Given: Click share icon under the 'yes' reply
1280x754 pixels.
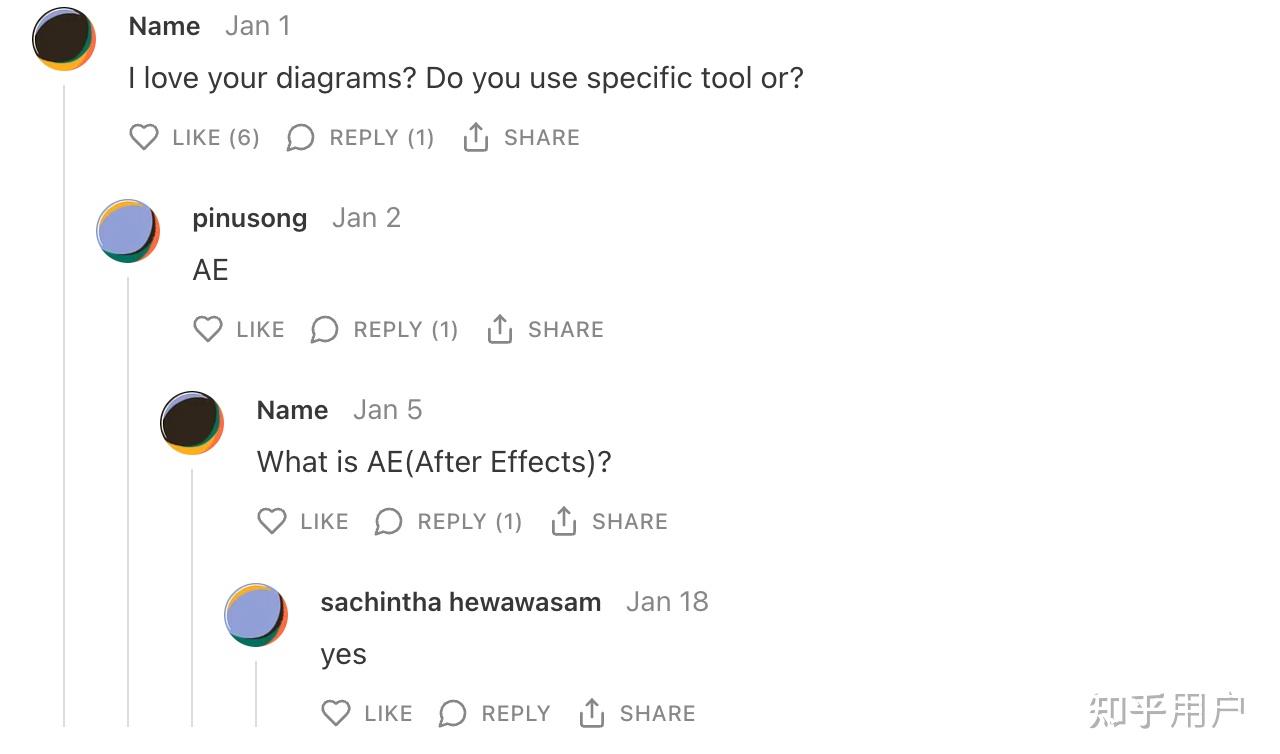Looking at the screenshot, I should [592, 713].
